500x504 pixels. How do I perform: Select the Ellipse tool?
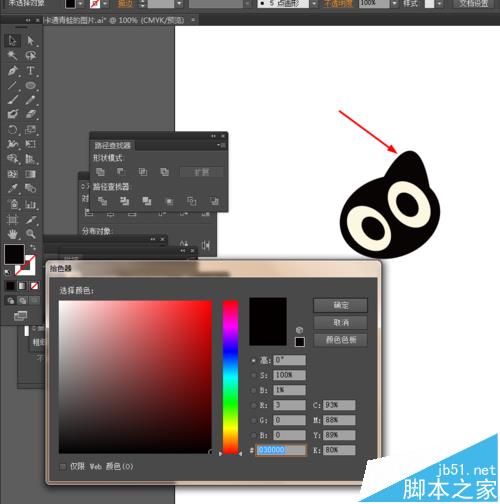click(30, 85)
